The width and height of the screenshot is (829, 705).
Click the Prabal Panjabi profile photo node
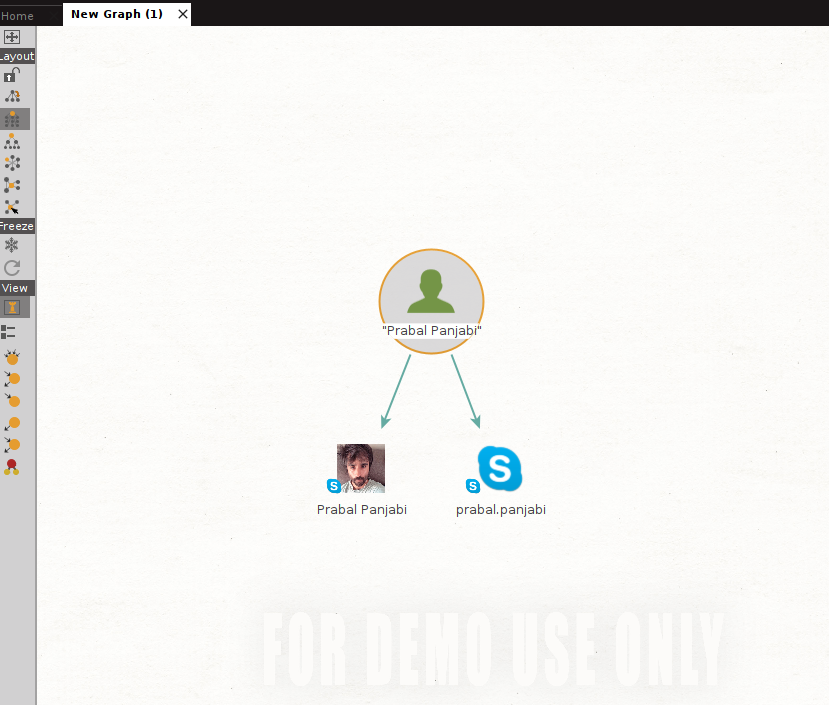click(361, 468)
